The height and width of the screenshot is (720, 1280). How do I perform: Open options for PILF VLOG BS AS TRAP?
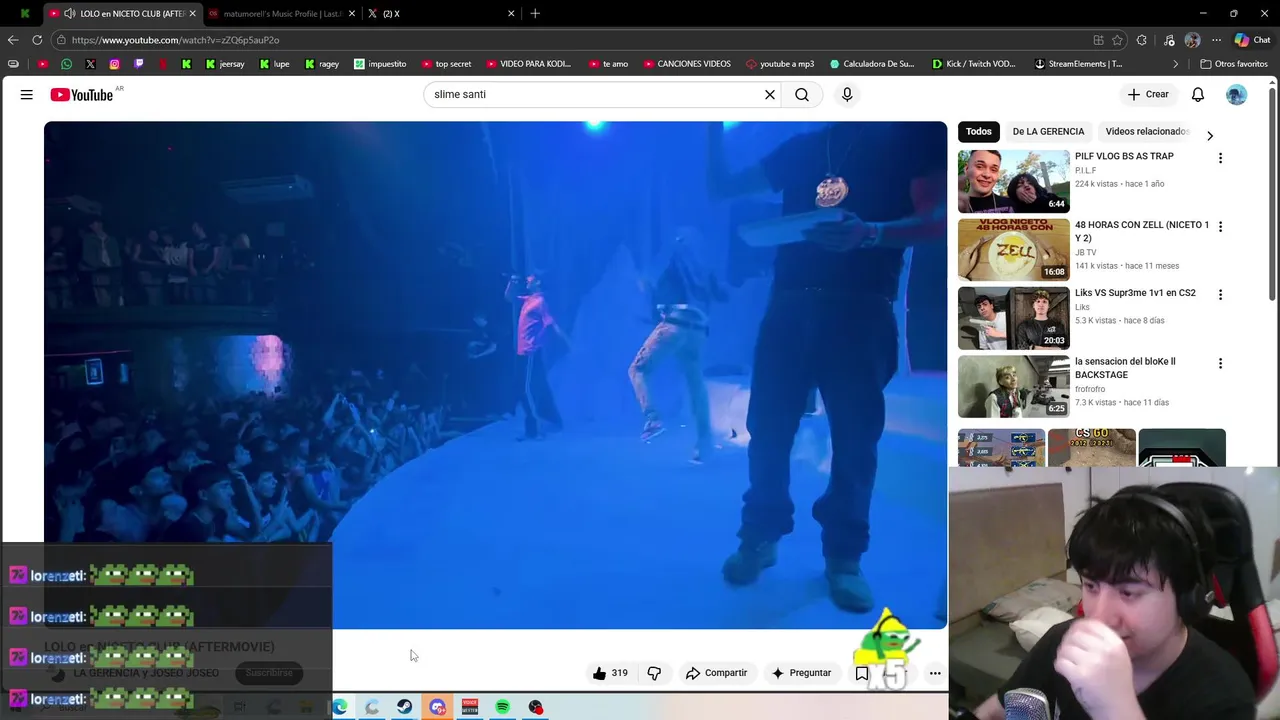tap(1220, 158)
